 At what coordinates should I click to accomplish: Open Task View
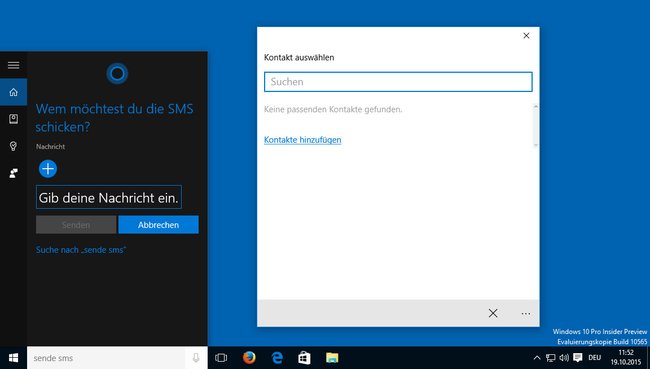point(221,357)
